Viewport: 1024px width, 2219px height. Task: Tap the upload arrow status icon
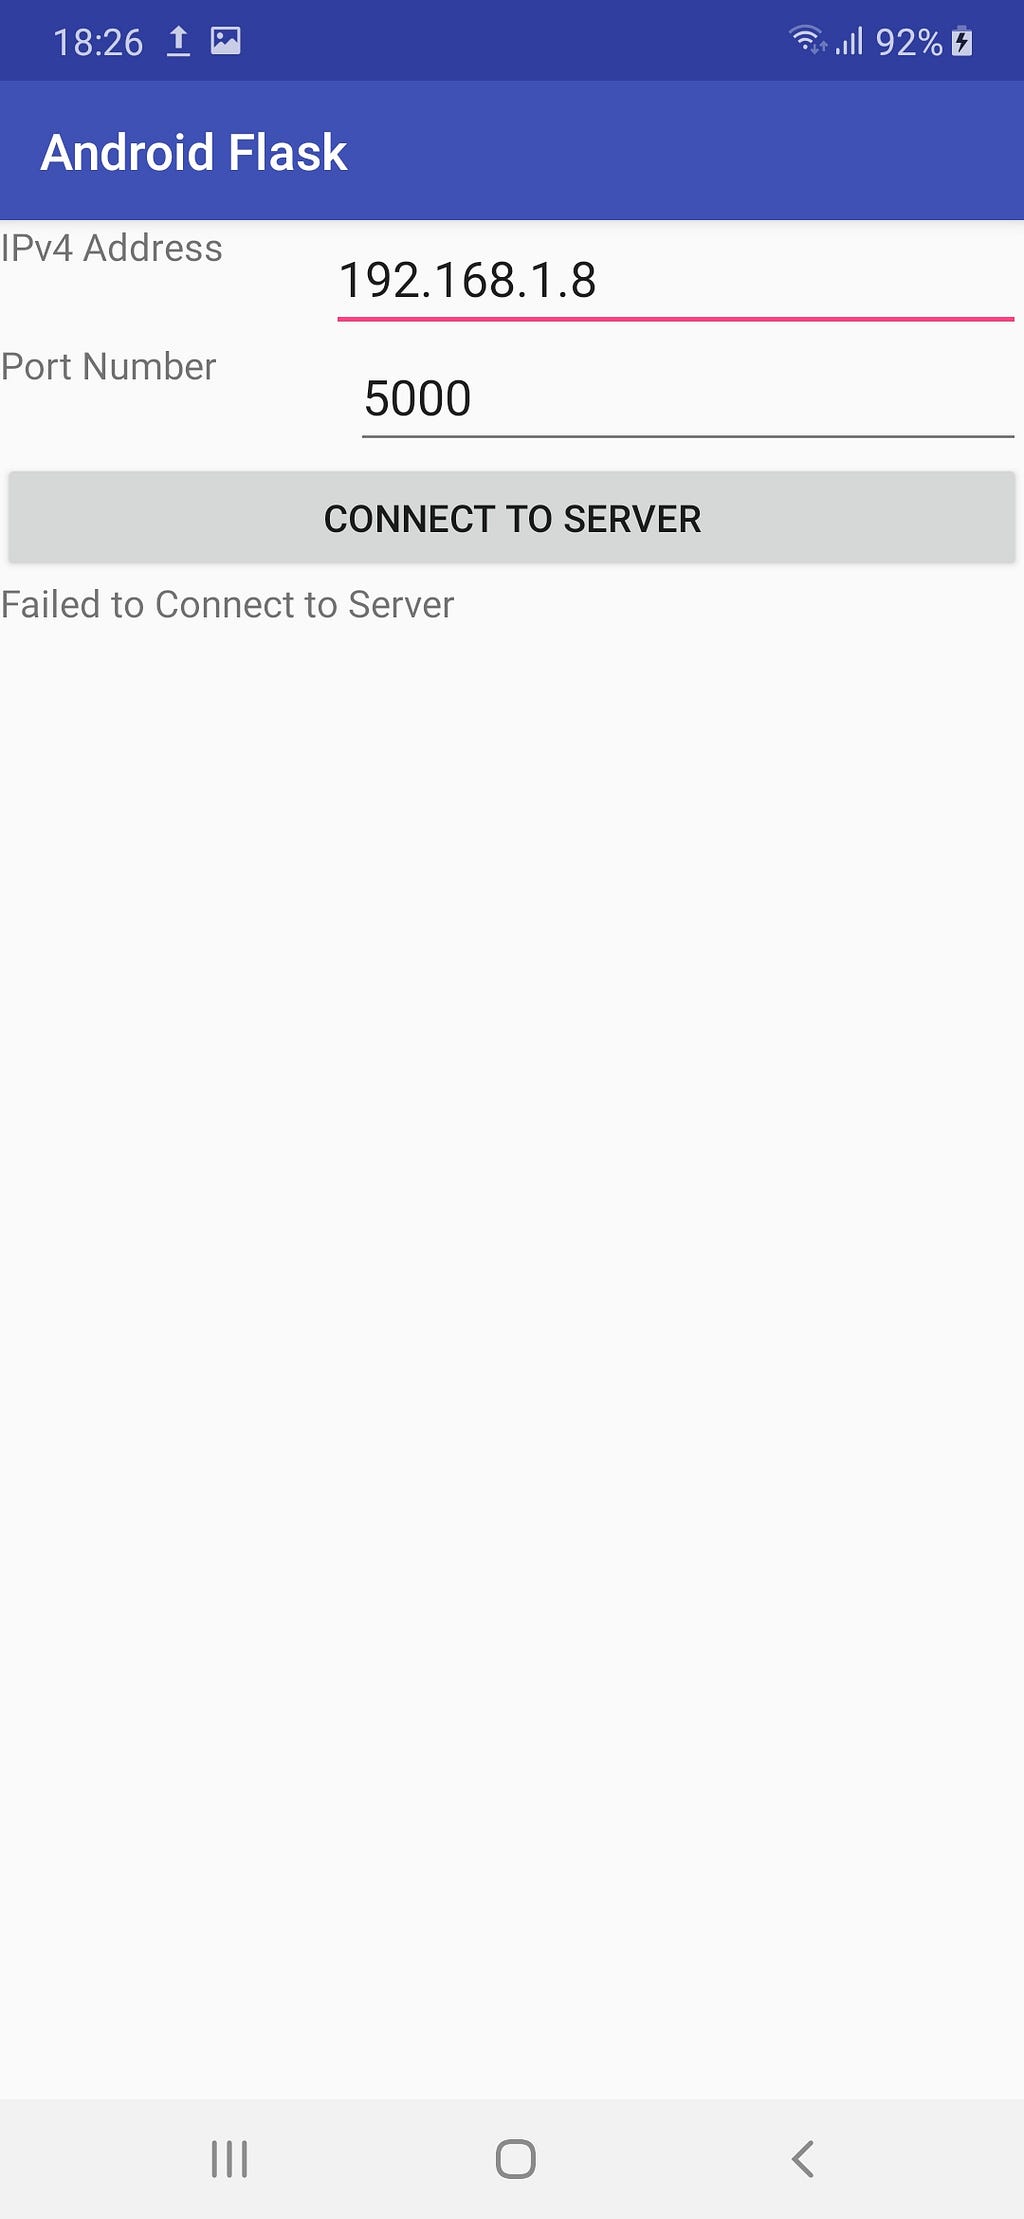tap(178, 41)
